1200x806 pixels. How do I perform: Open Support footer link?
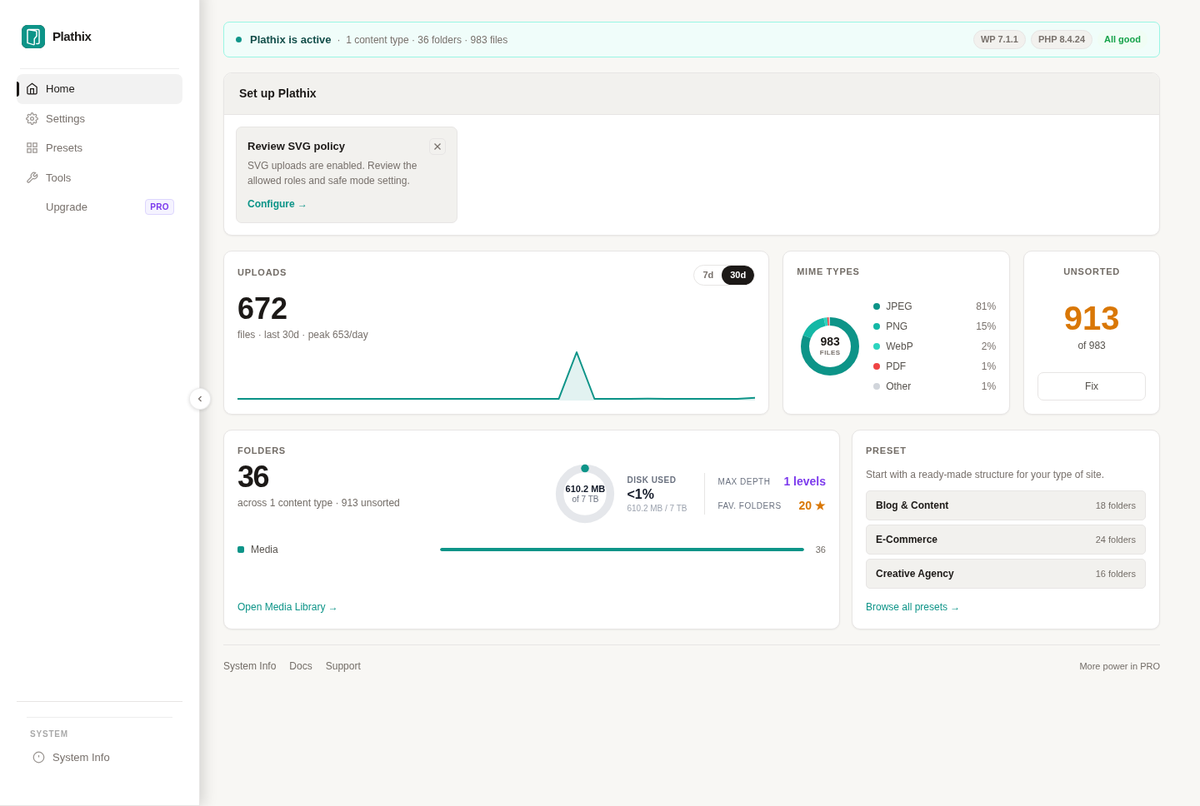tap(343, 666)
